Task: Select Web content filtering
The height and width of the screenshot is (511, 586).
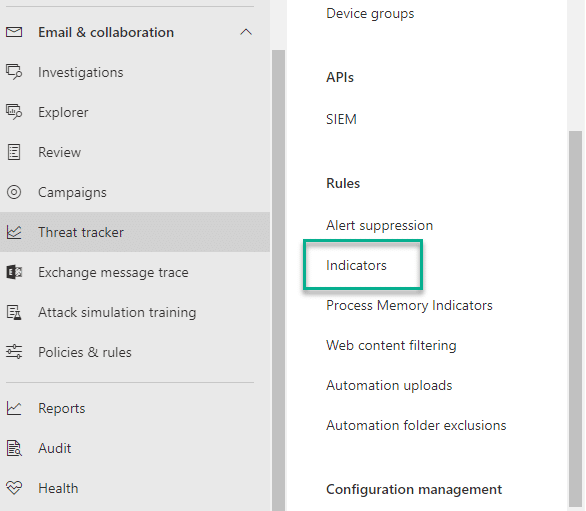Action: (391, 345)
